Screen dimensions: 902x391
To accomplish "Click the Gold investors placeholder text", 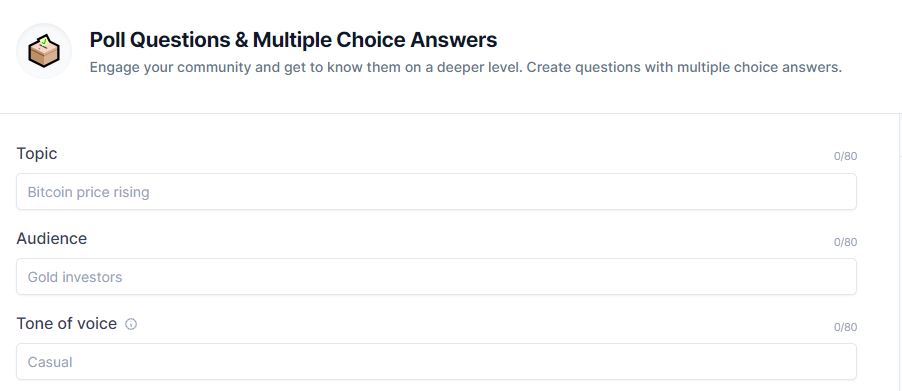I will pos(75,277).
